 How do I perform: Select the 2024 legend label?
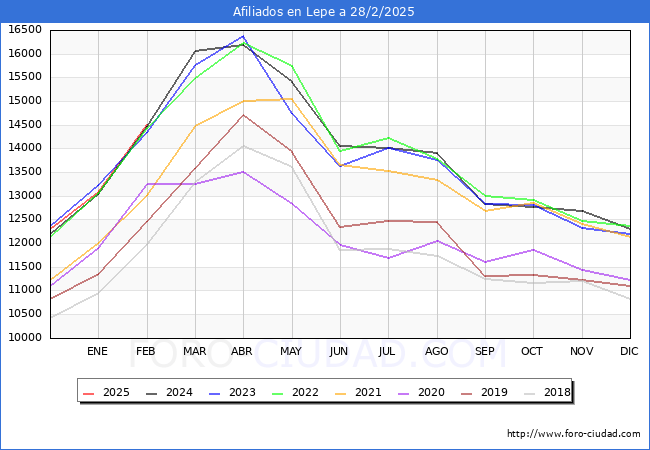(x=179, y=392)
